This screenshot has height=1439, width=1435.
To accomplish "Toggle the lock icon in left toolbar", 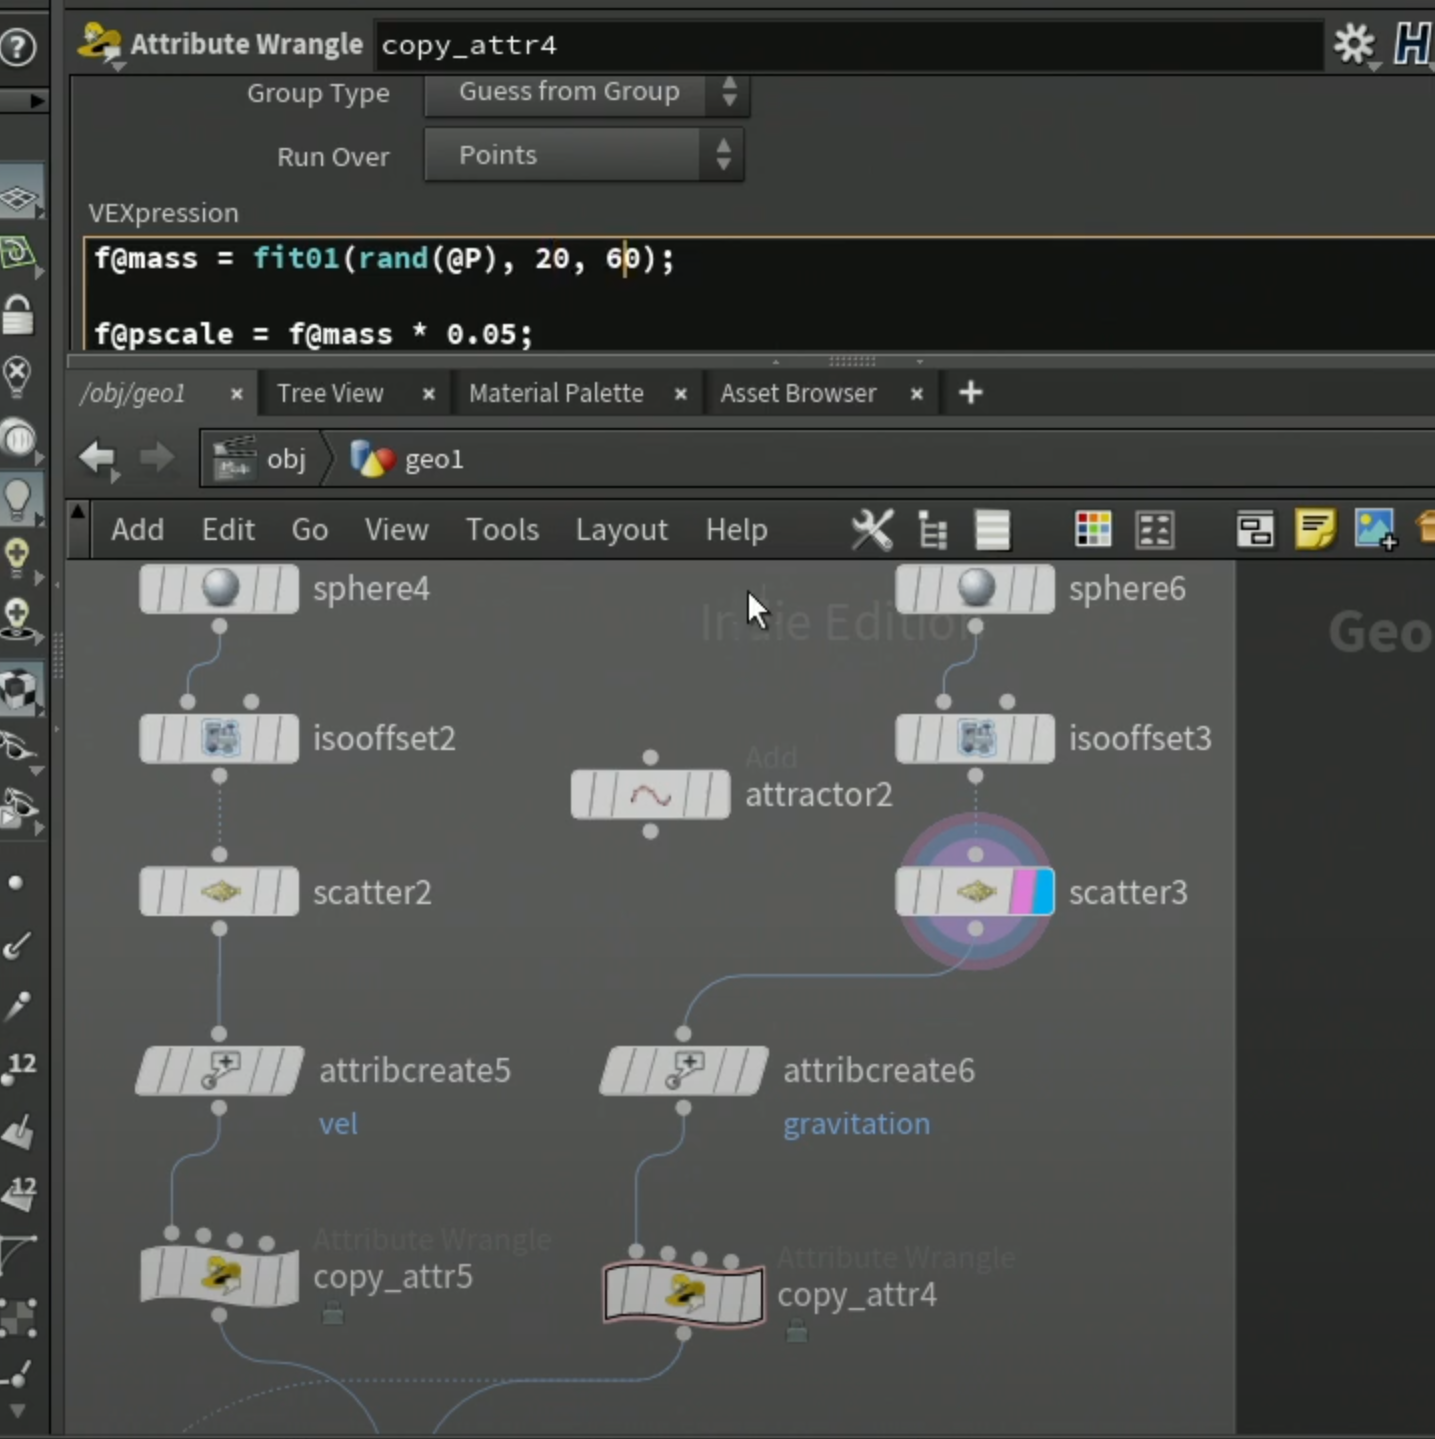I will (x=18, y=314).
